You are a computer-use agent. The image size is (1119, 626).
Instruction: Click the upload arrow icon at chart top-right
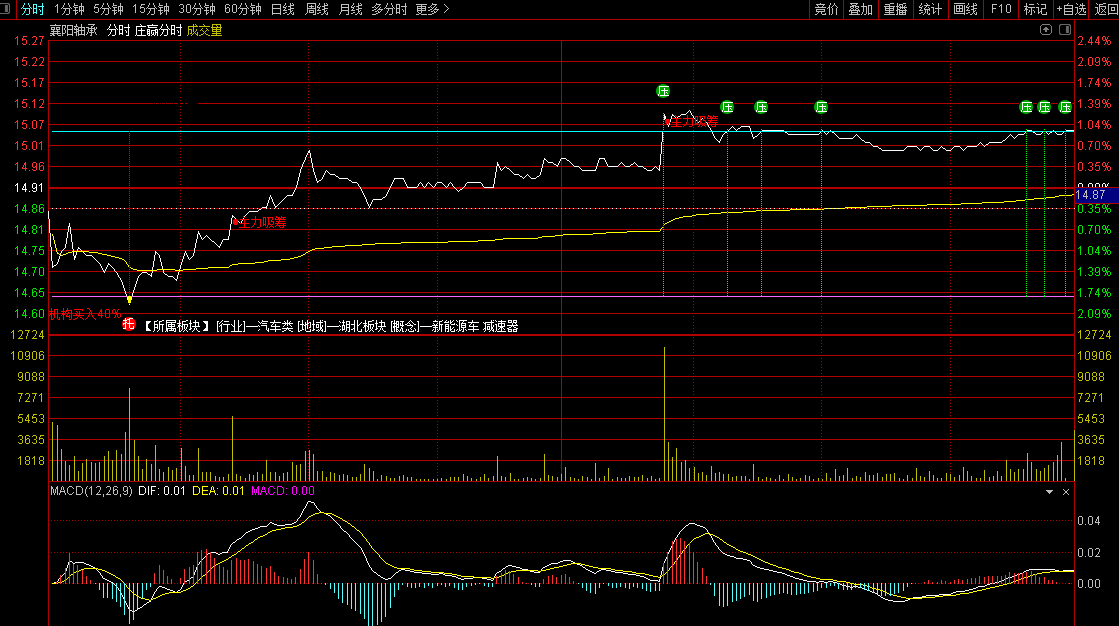point(1046,30)
